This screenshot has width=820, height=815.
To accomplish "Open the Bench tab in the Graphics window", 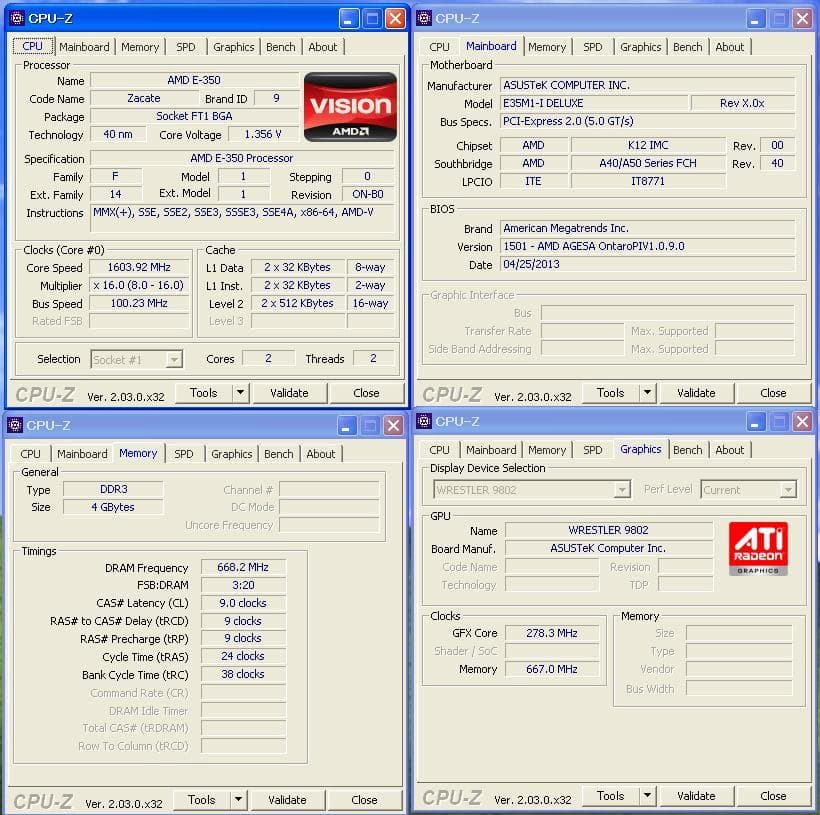I will [x=688, y=449].
